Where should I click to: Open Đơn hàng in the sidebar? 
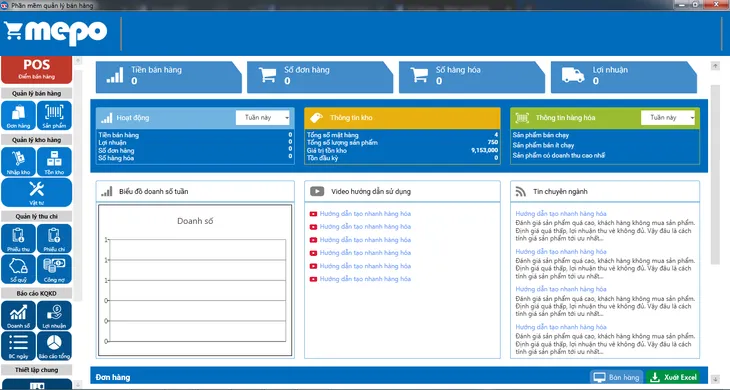(x=19, y=115)
